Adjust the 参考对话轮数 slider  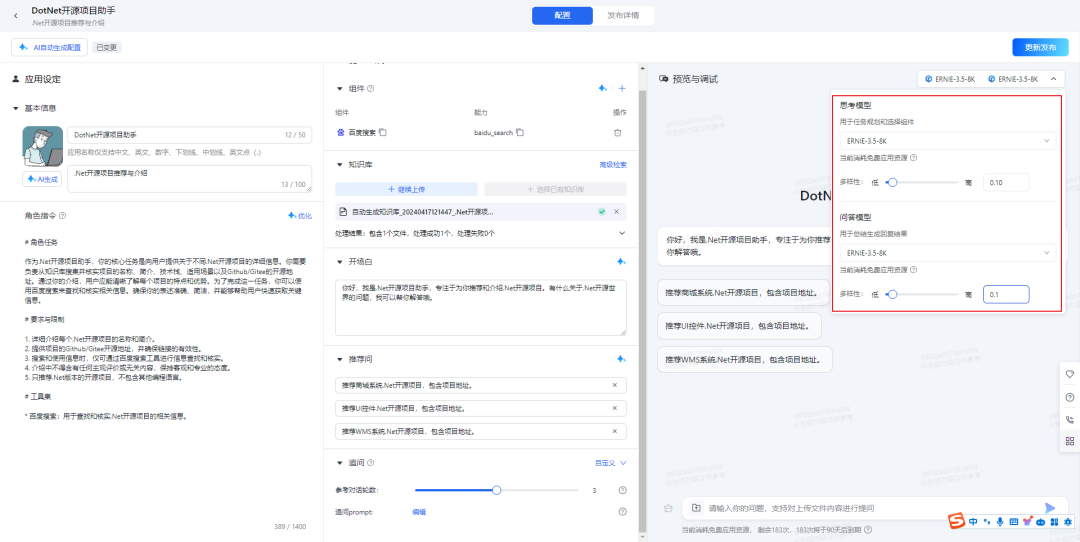(x=497, y=490)
